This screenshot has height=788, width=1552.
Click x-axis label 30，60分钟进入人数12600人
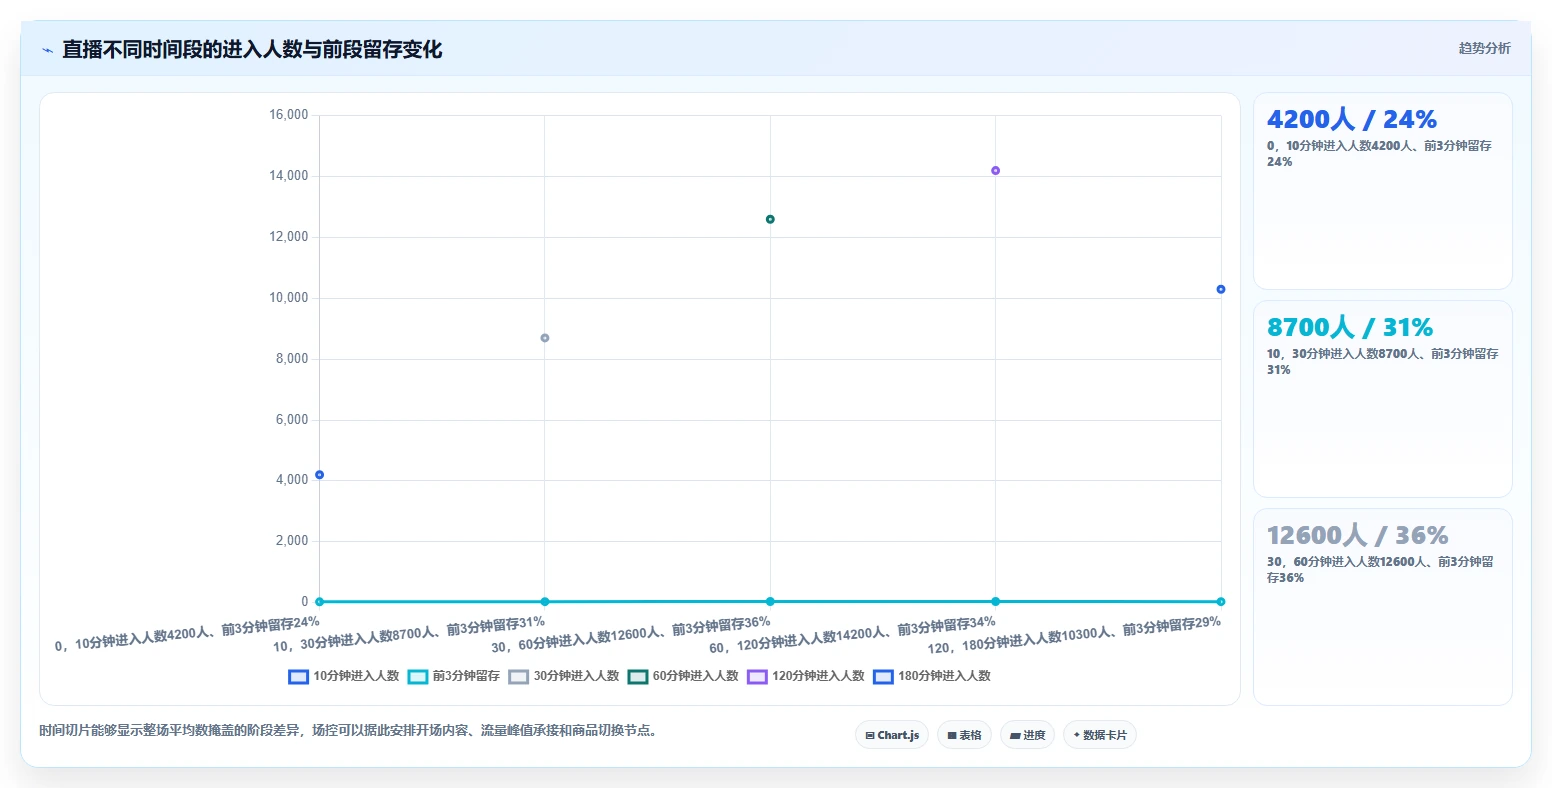(631, 634)
